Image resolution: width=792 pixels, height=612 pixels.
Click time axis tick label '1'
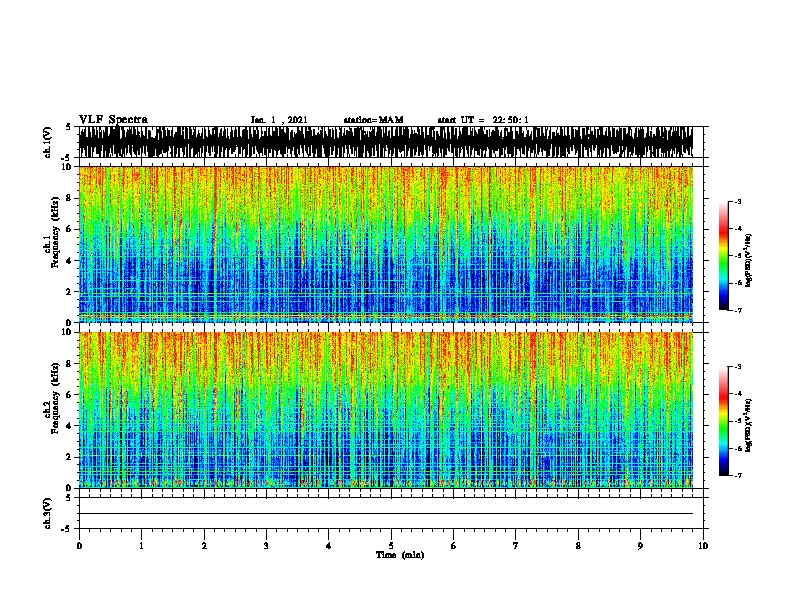141,546
